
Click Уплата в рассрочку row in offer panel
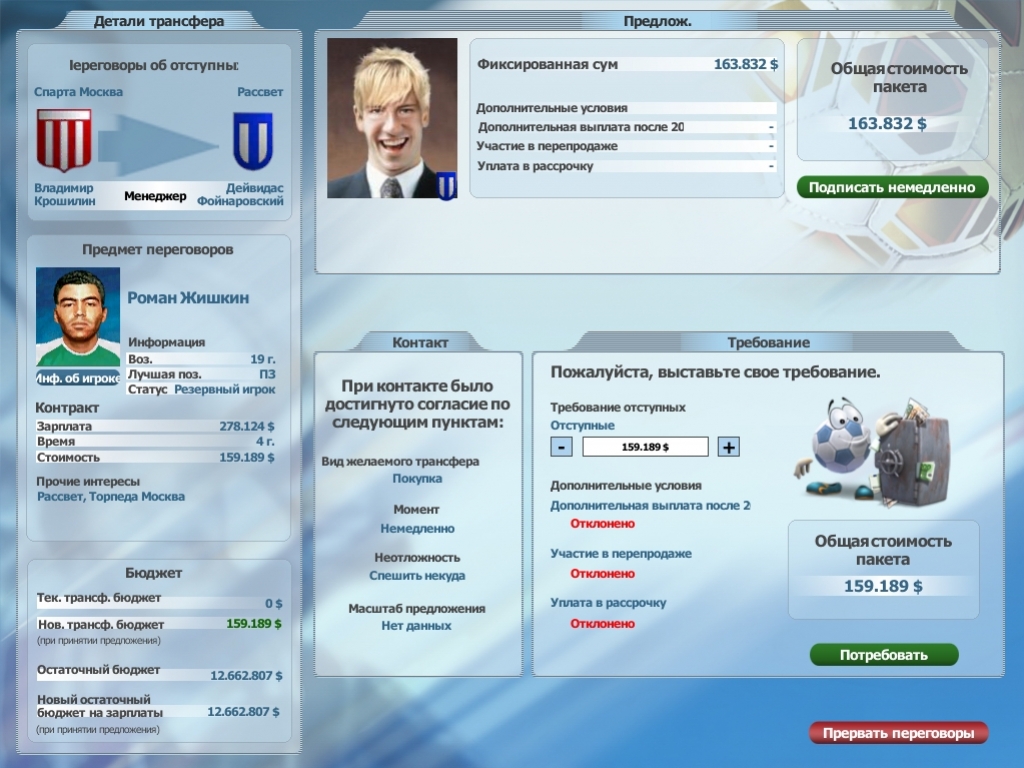click(x=626, y=166)
